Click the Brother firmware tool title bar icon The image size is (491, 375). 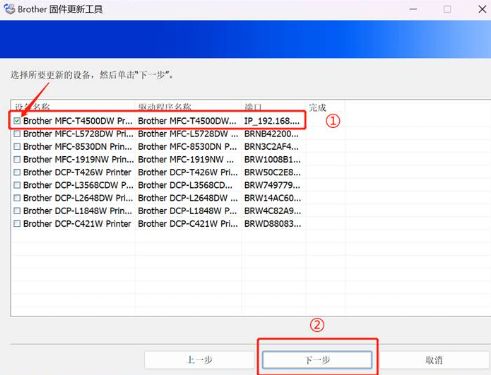pyautogui.click(x=9, y=9)
